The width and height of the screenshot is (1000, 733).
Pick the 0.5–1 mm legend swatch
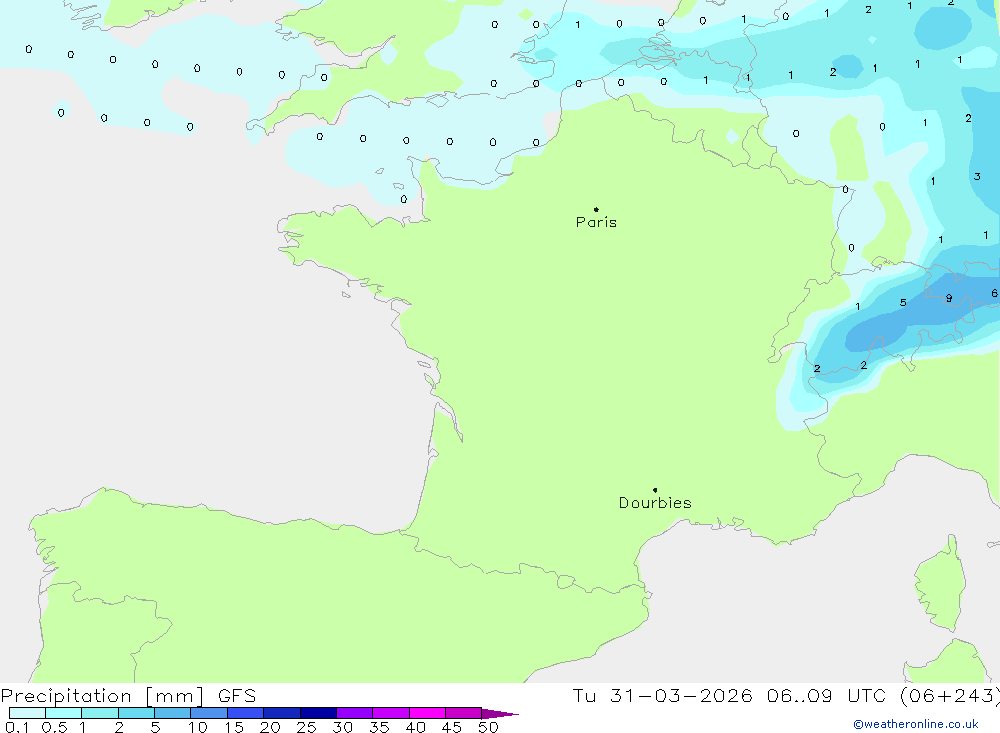[64, 713]
